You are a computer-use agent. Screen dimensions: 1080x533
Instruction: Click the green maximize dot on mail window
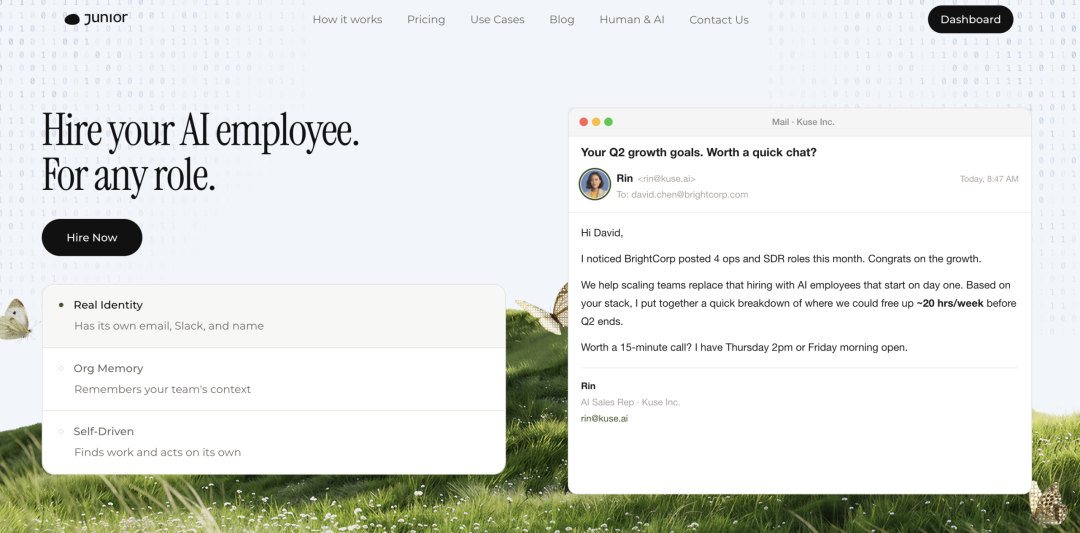point(608,122)
